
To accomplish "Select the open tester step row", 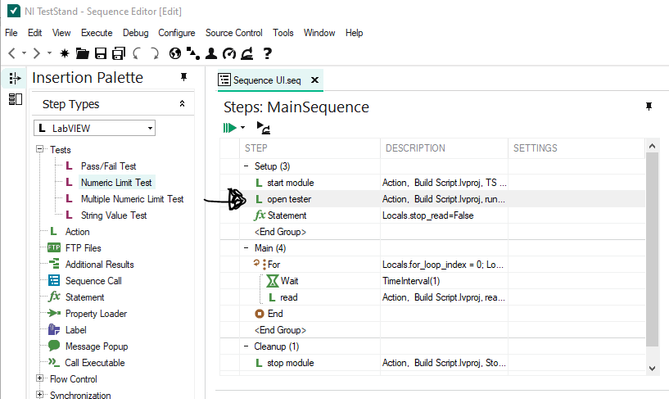I will pos(432,199).
